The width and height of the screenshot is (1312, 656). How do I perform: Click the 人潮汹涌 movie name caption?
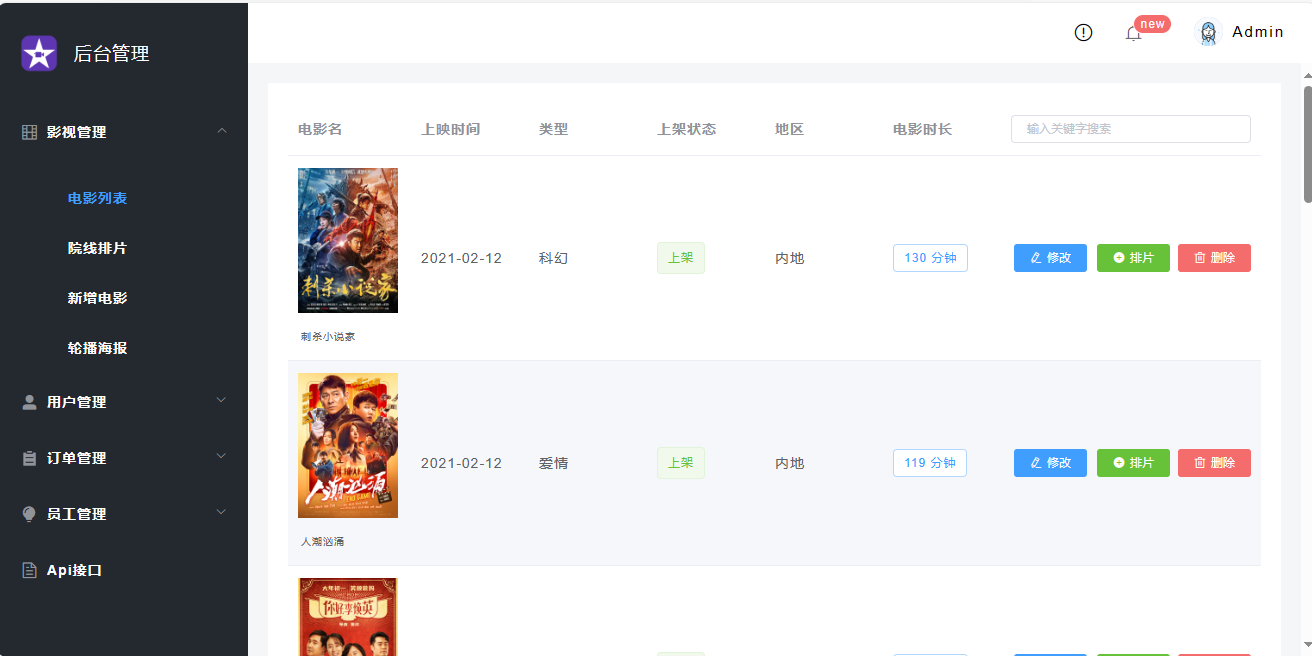point(322,542)
